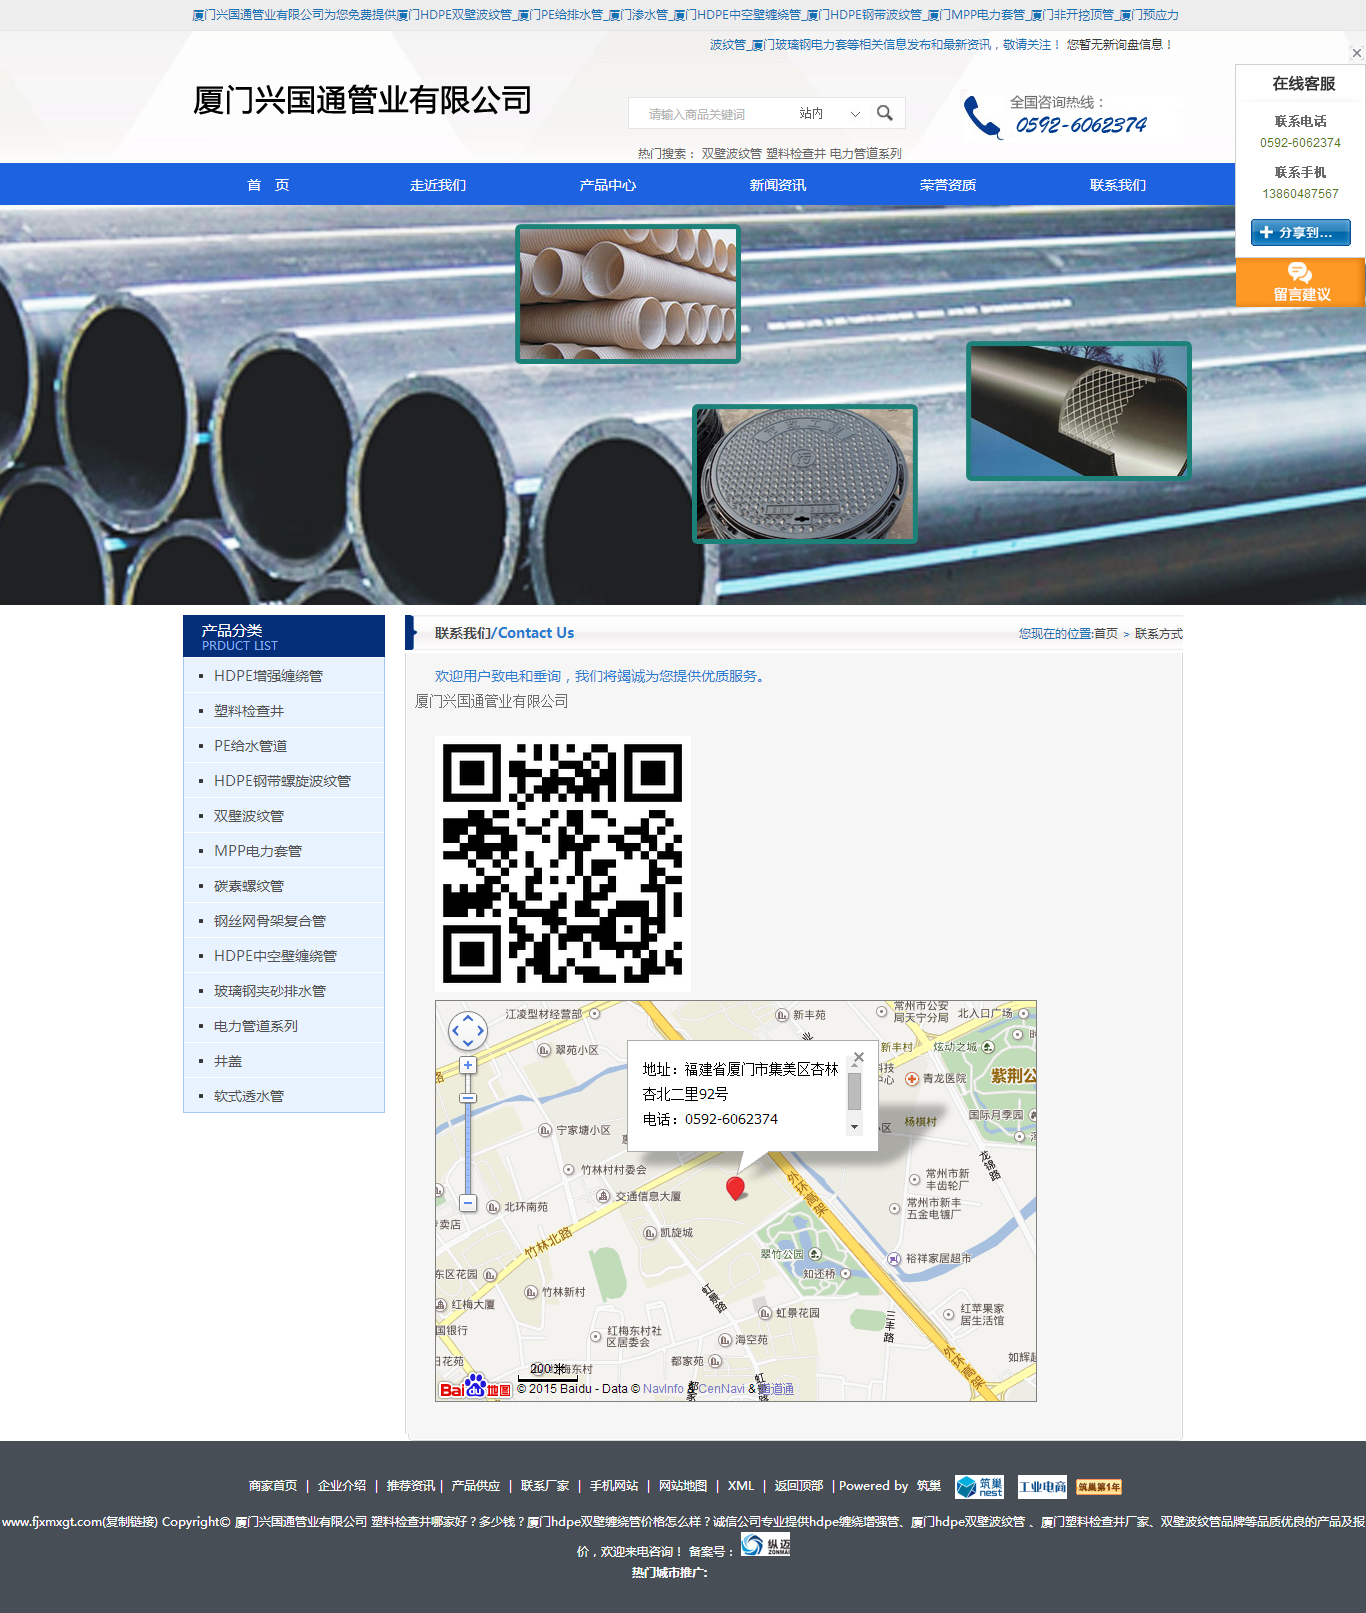This screenshot has width=1366, height=1613.
Task: Open footer link 企业介绍
Action: 342,1486
